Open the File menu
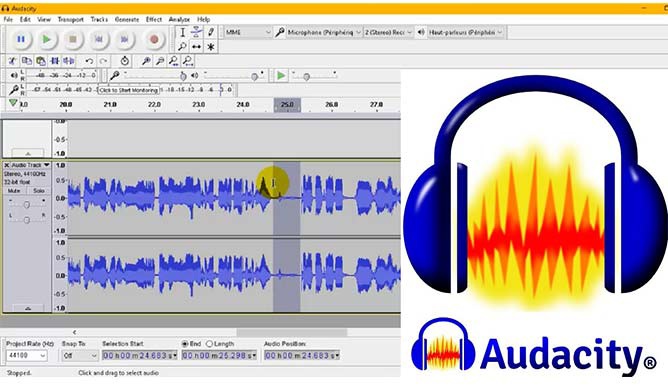Screen dimensions: 668x387 coord(8,19)
